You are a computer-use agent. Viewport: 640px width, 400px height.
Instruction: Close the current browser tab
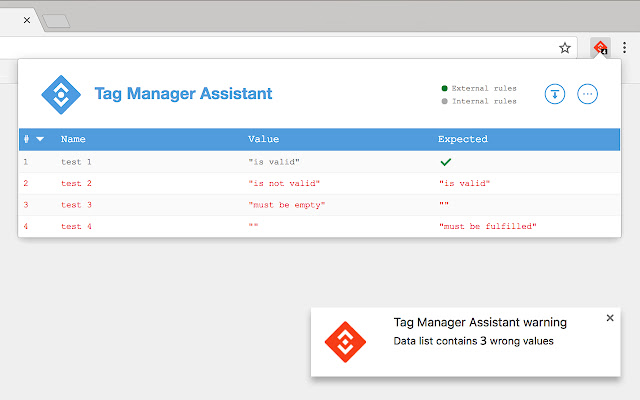pyautogui.click(x=27, y=20)
